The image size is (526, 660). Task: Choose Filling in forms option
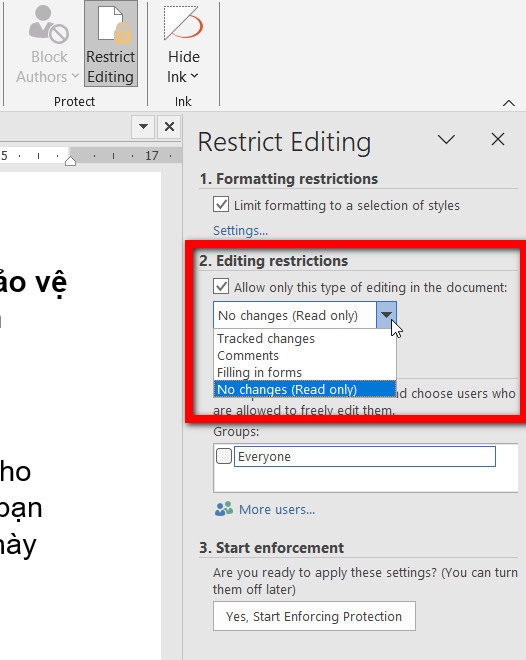pos(305,372)
